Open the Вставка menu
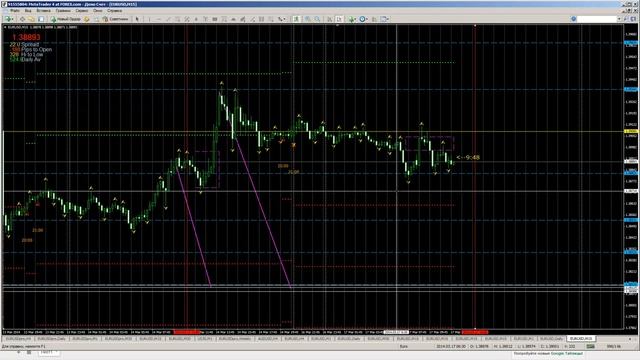Viewport: 640px width, 360px height. [x=44, y=11]
